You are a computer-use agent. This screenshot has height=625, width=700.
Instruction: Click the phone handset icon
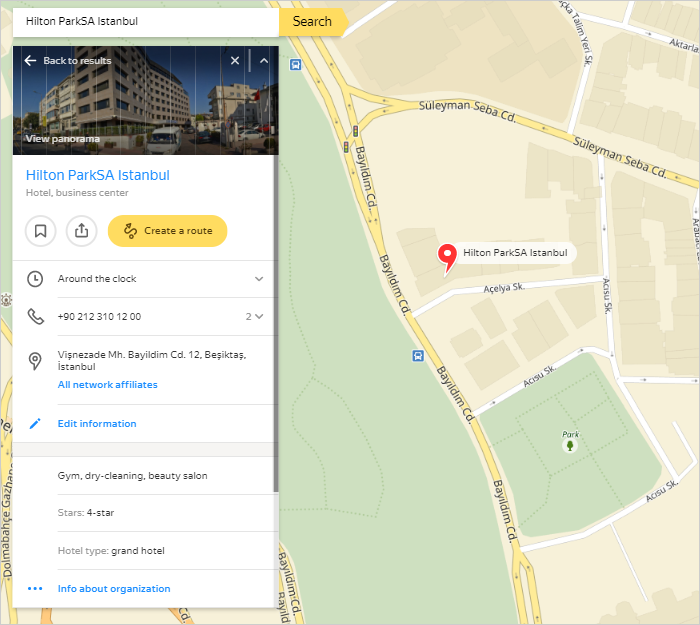pos(36,317)
